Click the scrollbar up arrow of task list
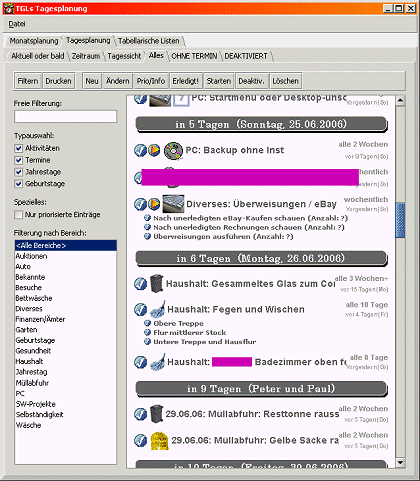420x481 pixels. point(400,100)
